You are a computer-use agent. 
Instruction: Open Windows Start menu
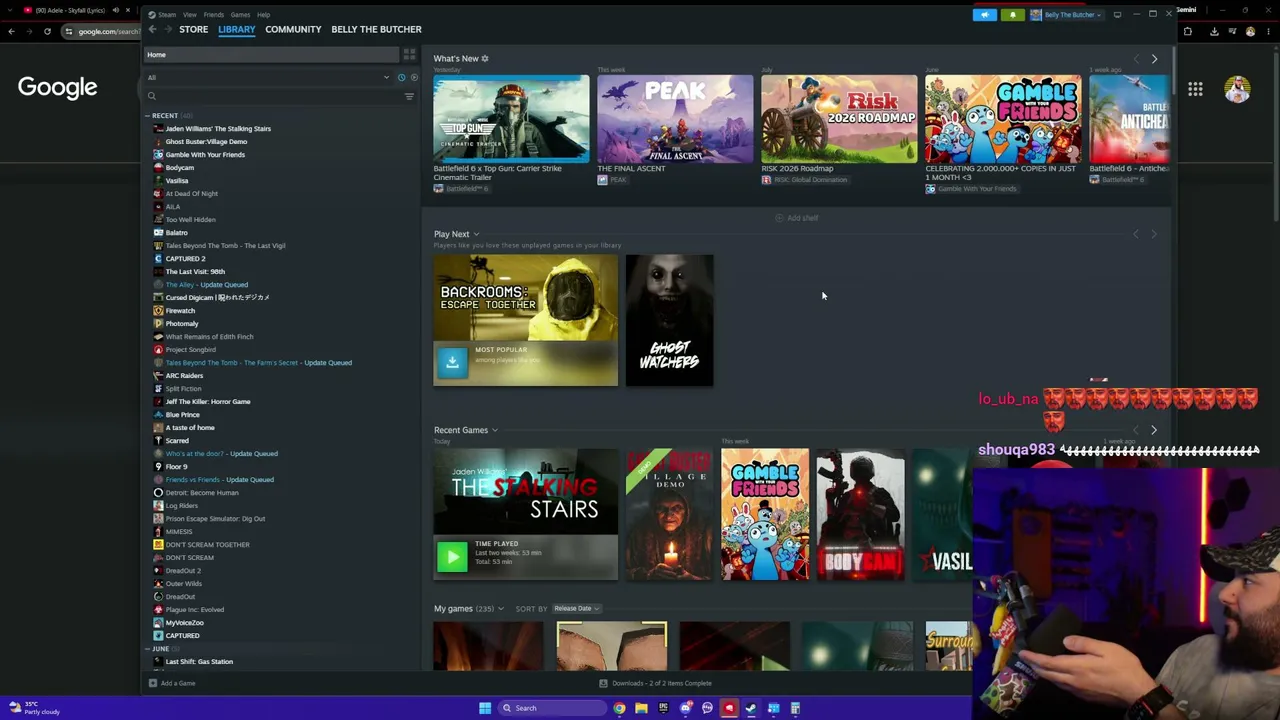pos(485,708)
